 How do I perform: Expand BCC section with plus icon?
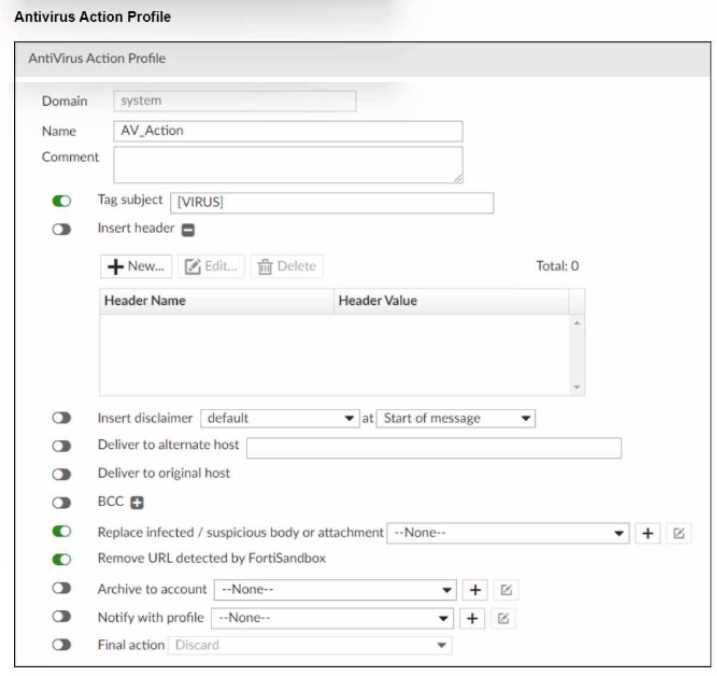[137, 503]
